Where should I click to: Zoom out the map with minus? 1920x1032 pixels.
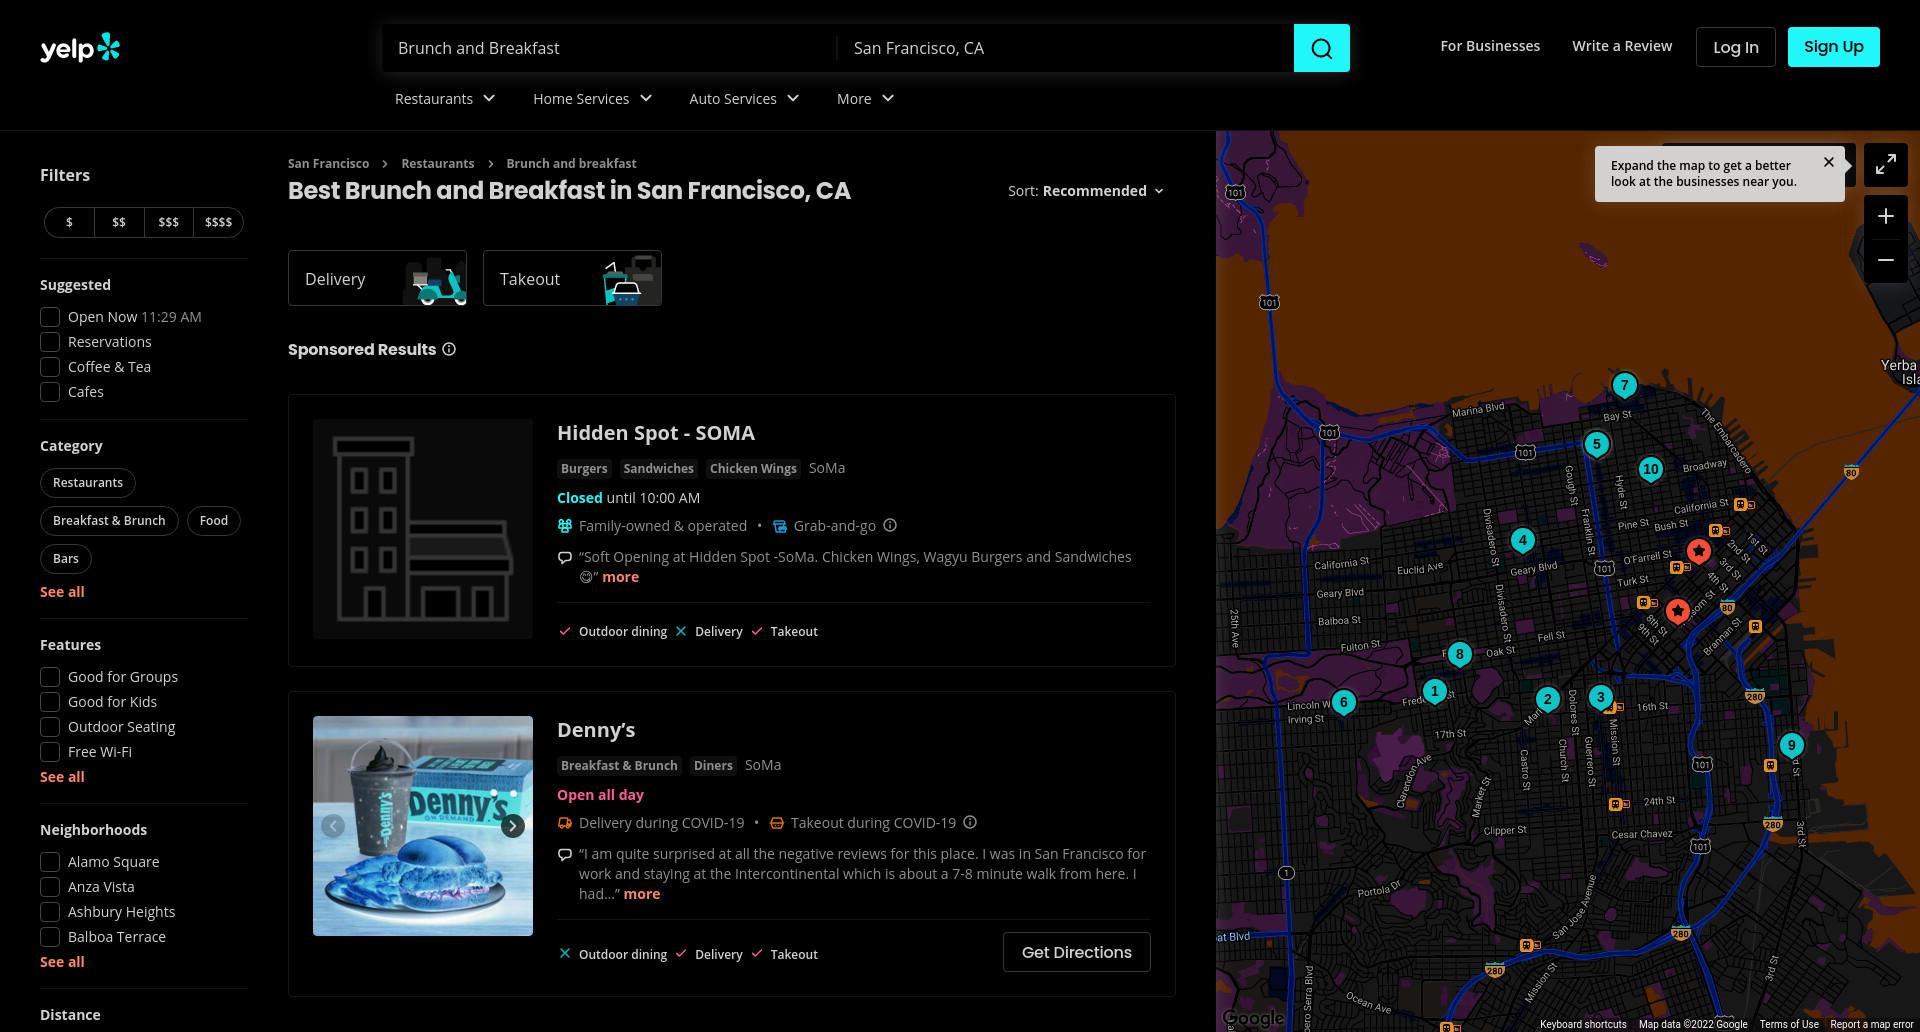coord(1885,260)
